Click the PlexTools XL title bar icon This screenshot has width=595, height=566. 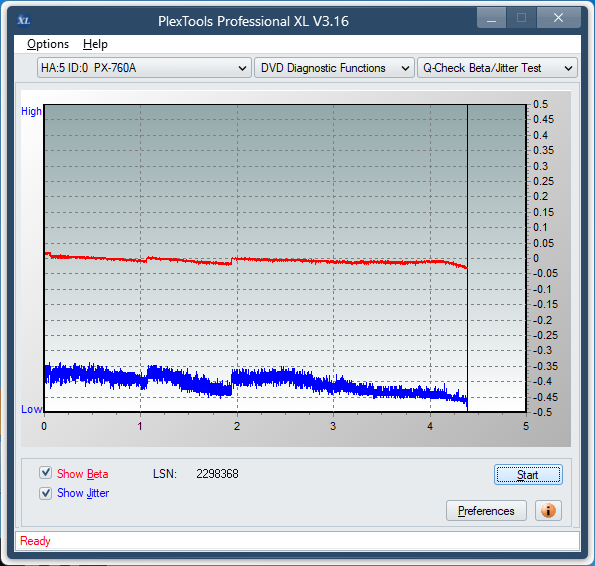pyautogui.click(x=24, y=20)
